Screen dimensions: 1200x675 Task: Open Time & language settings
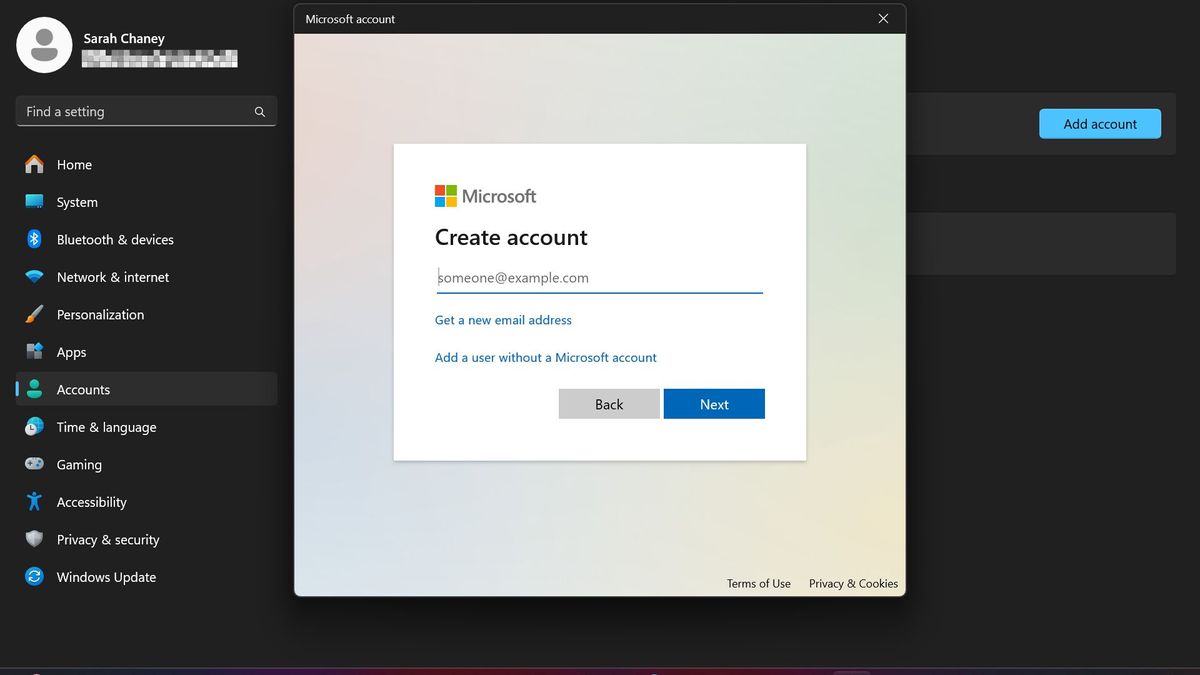(x=106, y=427)
